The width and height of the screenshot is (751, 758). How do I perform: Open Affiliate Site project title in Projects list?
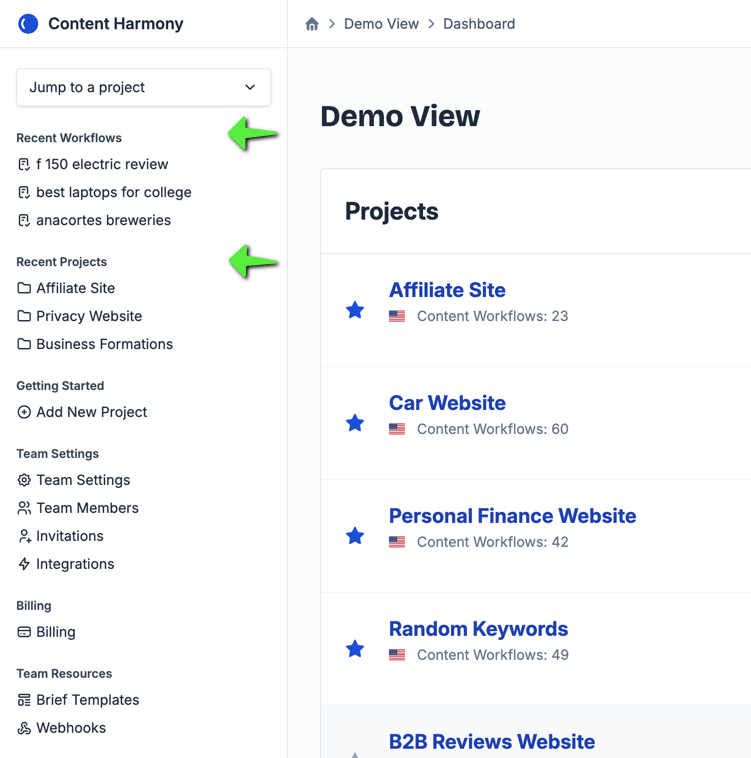tap(447, 290)
